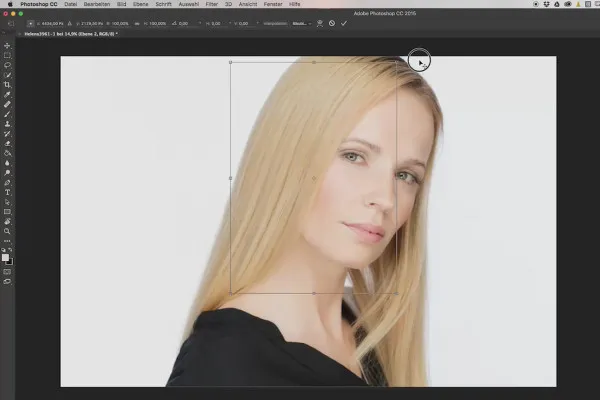
Task: Open the Filter menu
Action: 212,4
